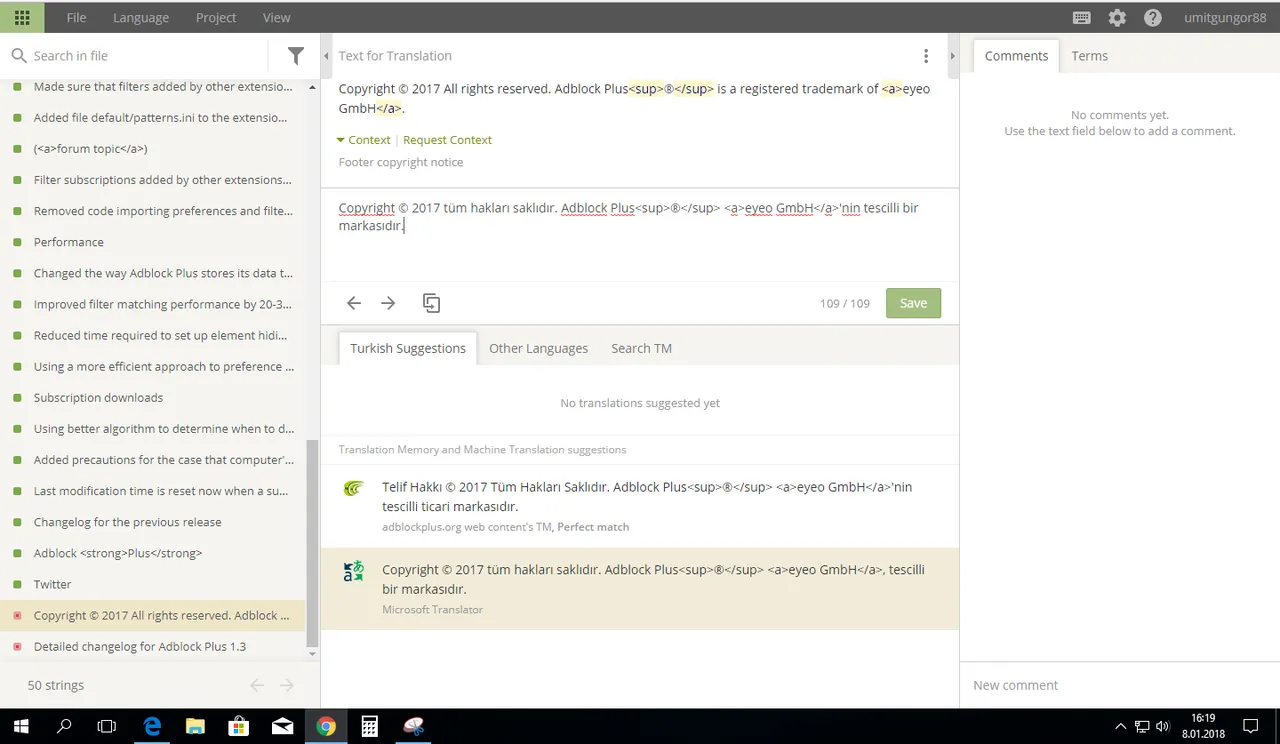Viewport: 1280px width, 744px height.
Task: Open the help question mark icon
Action: [x=1153, y=17]
